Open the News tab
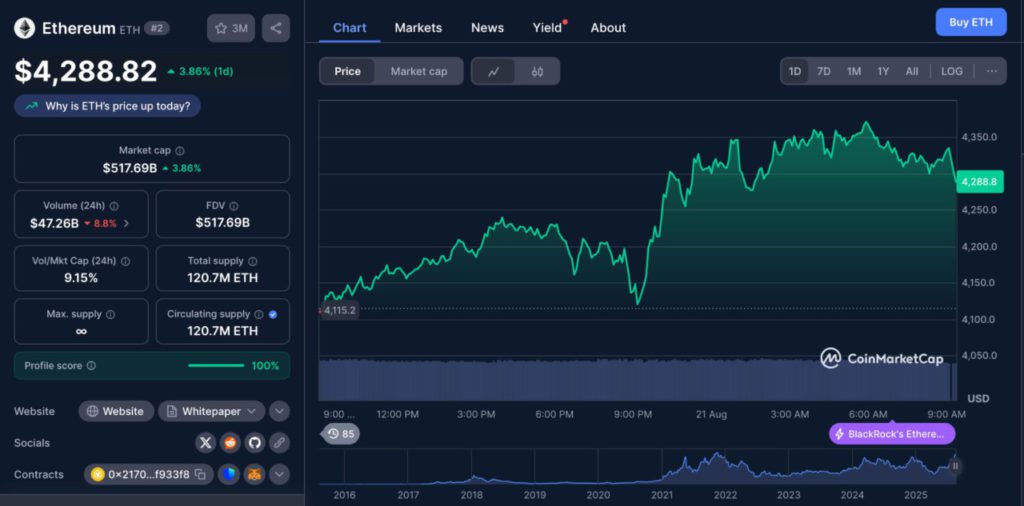This screenshot has width=1024, height=506. (x=487, y=28)
